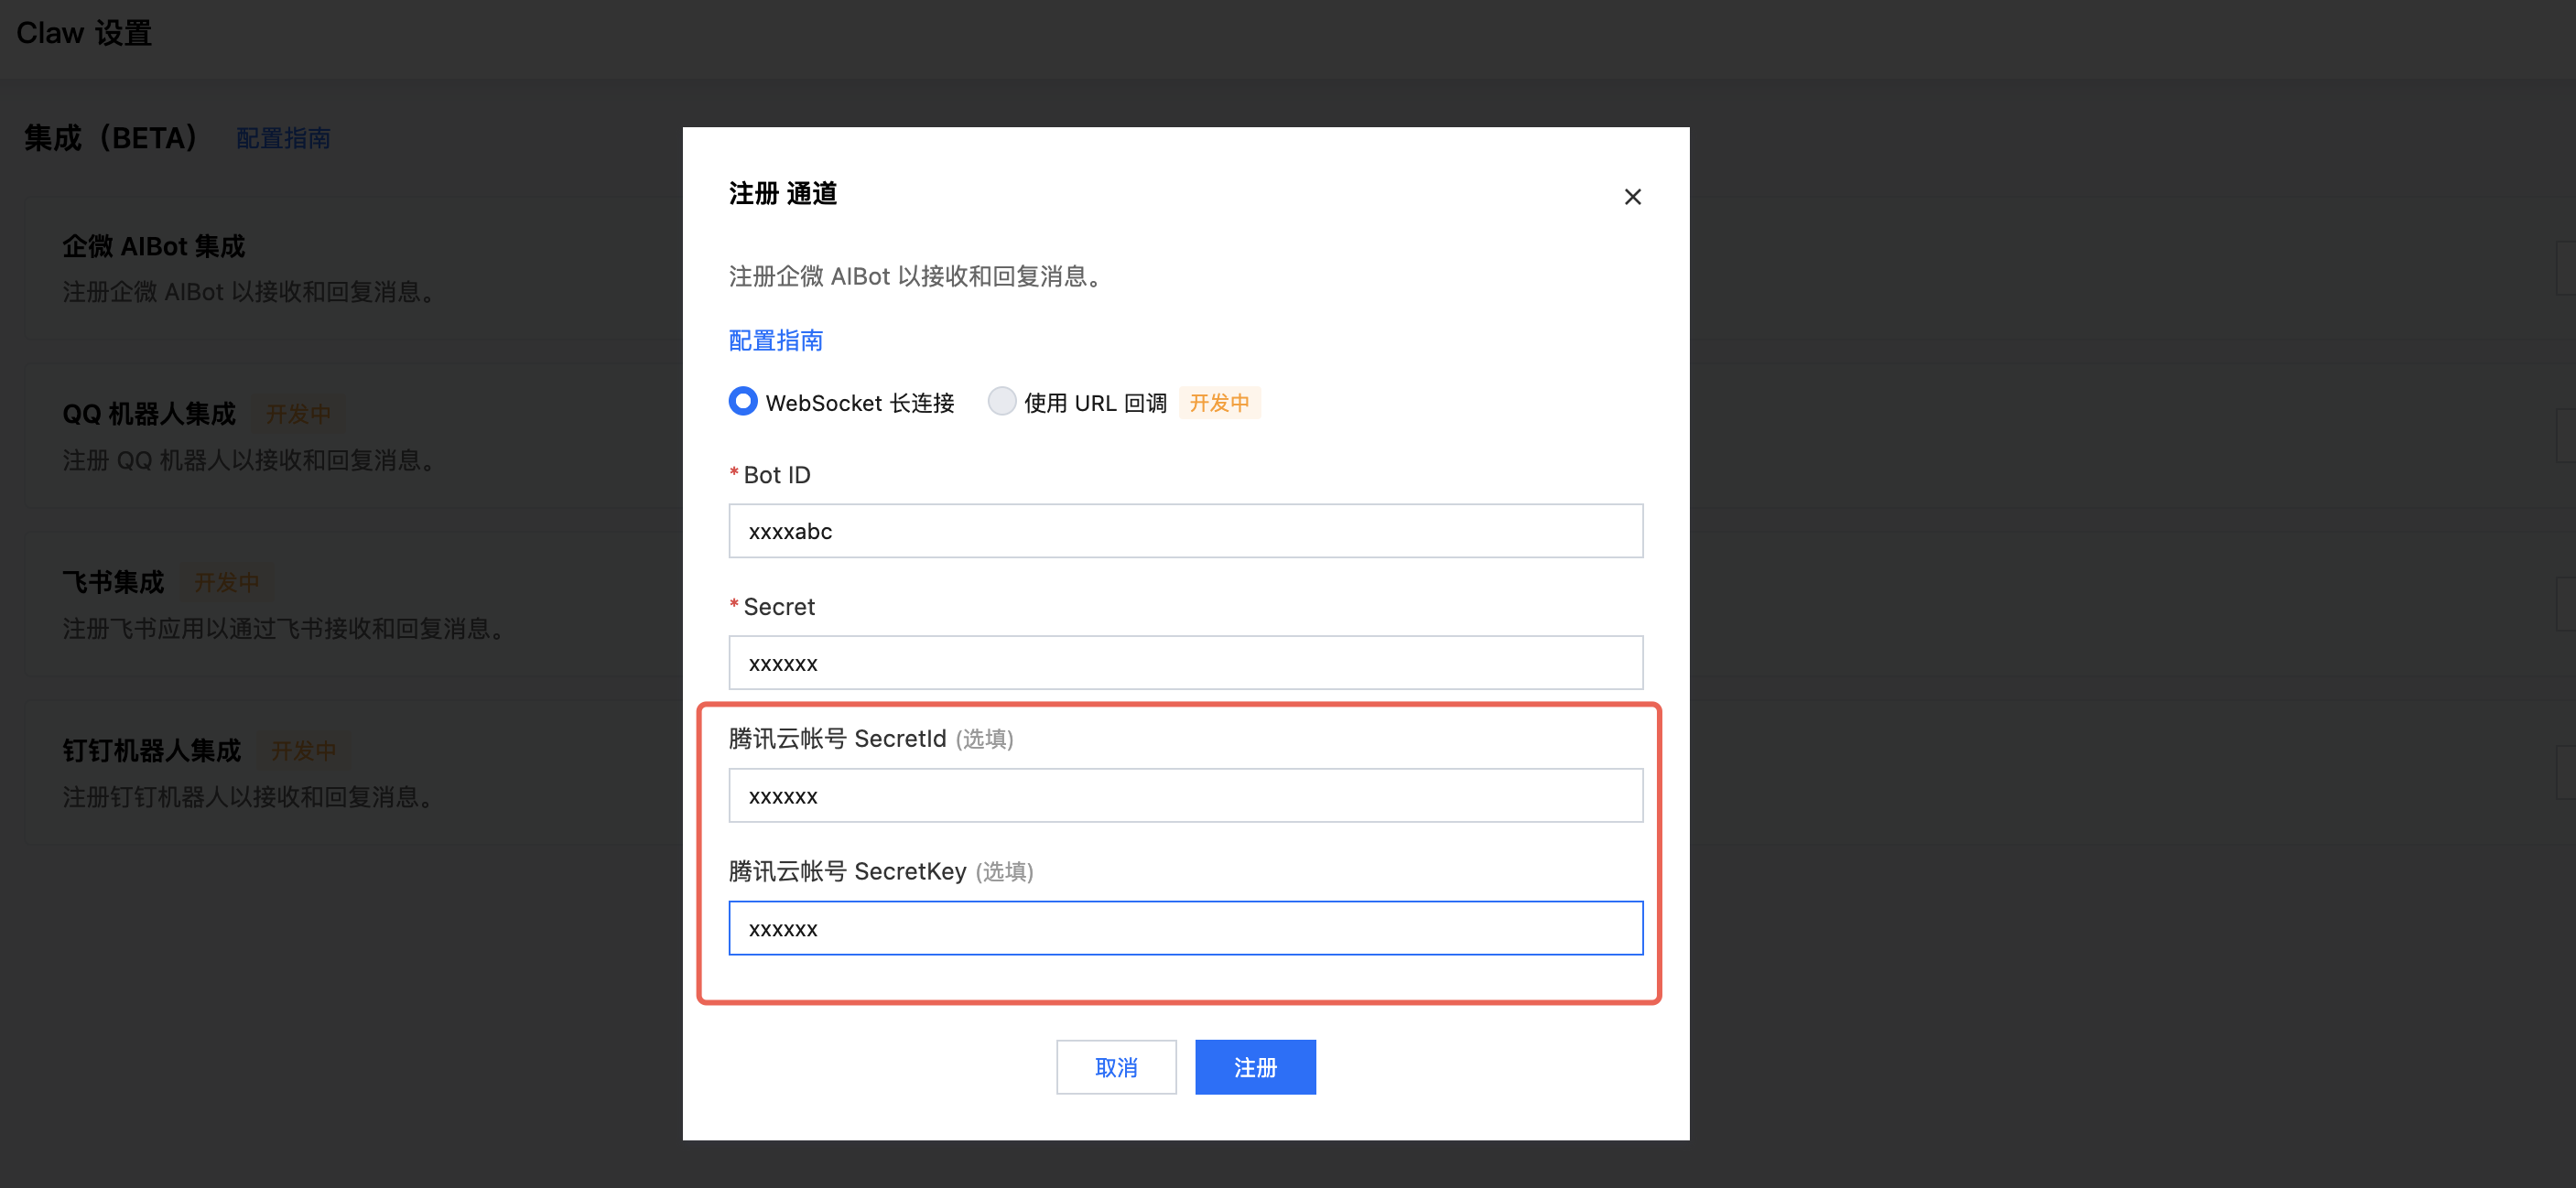Click 腾讯云帐号 SecretKey input field

click(1185, 928)
